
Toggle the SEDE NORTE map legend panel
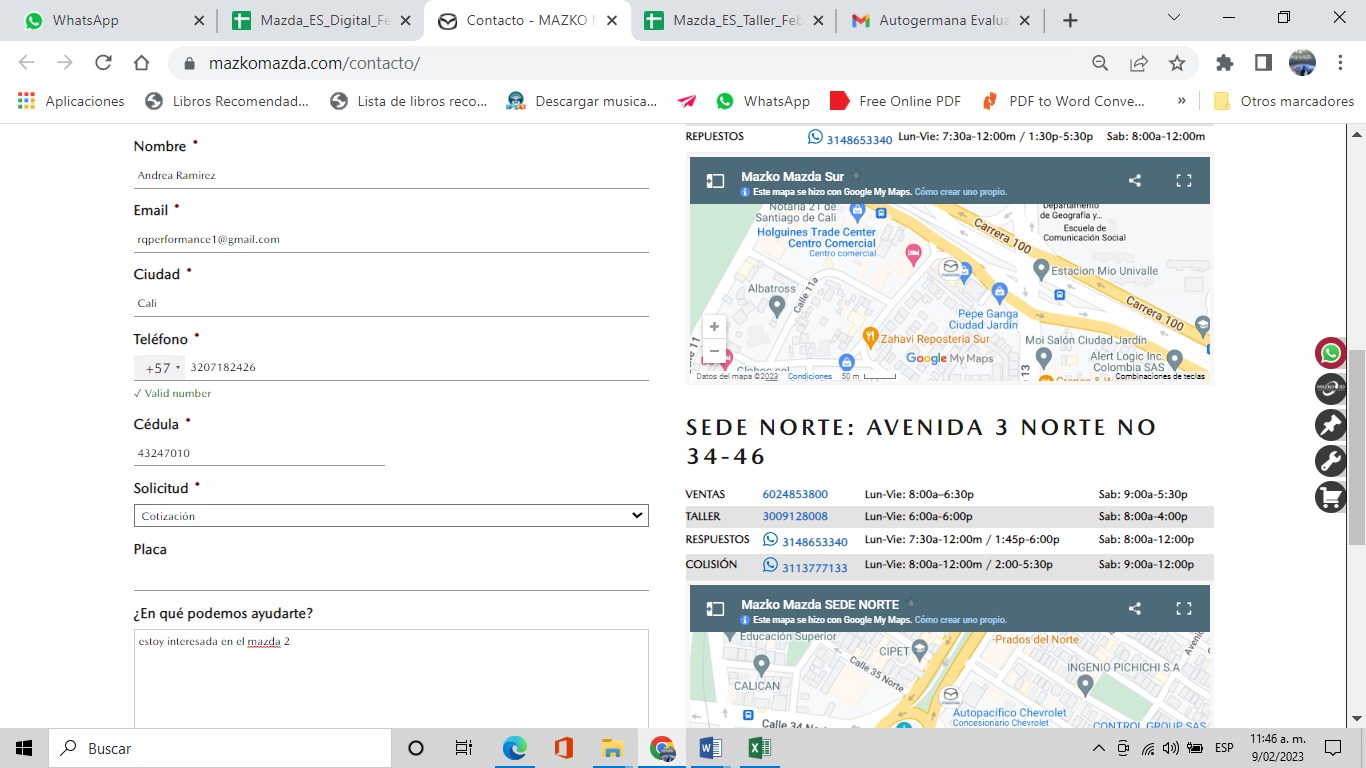pos(715,608)
